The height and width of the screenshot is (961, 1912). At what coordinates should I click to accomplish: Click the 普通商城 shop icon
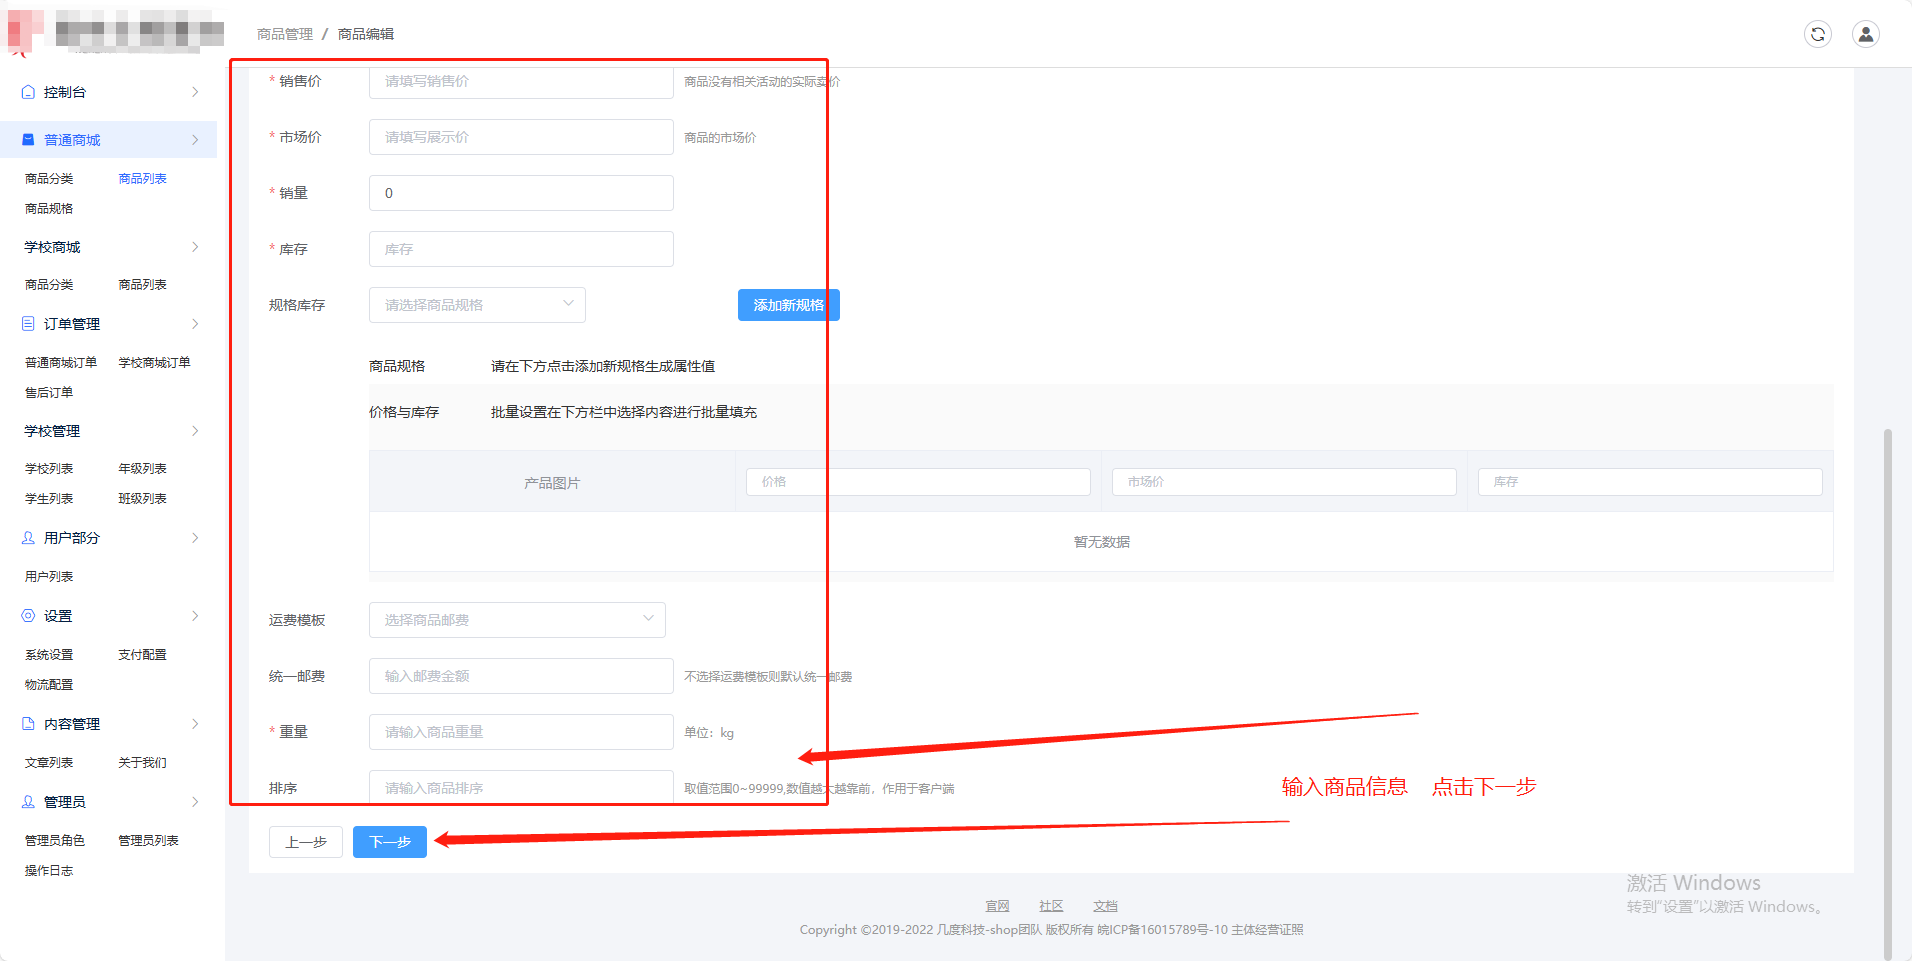tap(28, 140)
